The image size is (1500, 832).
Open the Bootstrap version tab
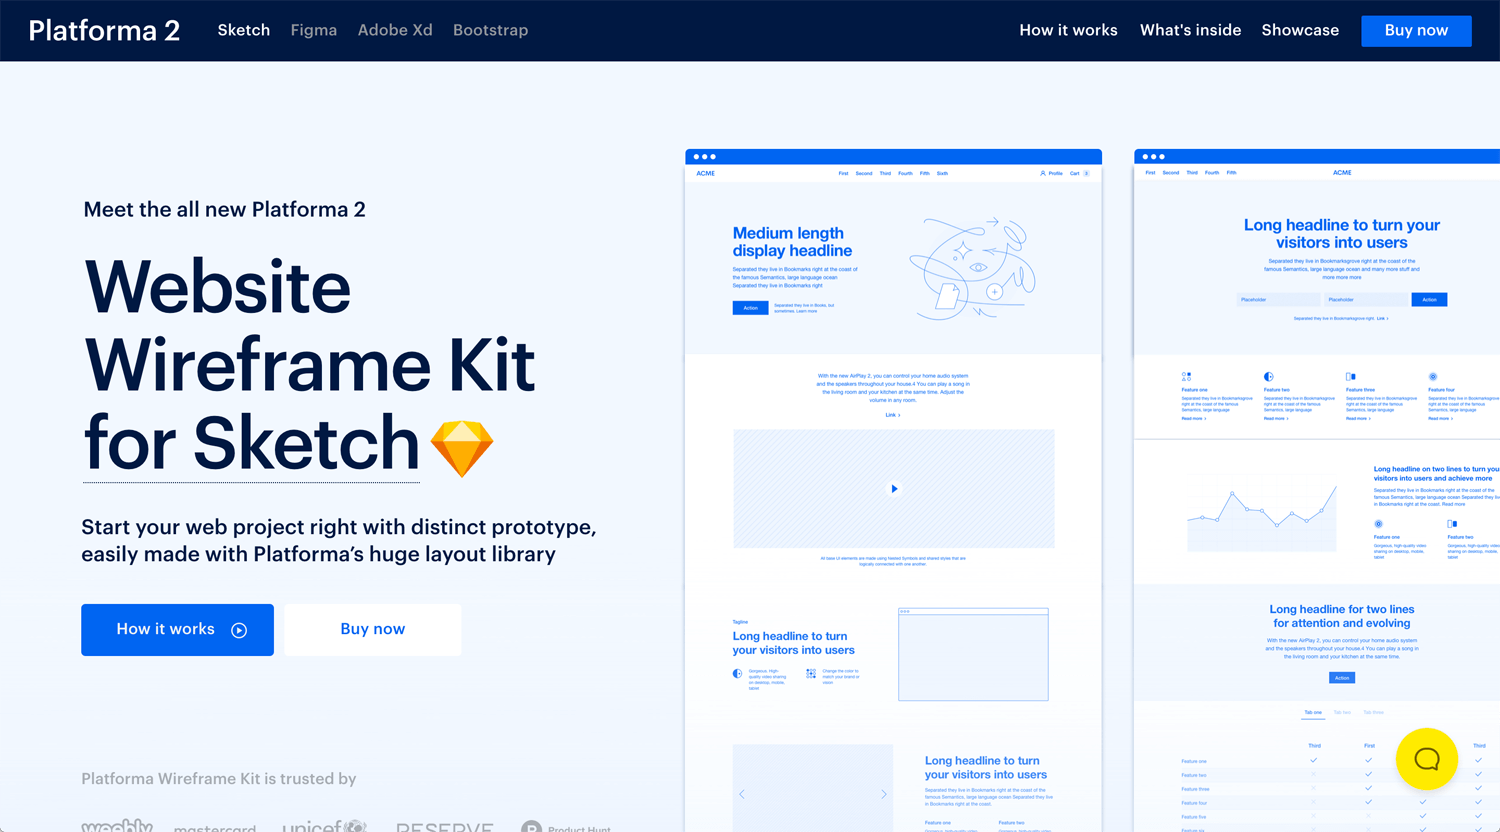tap(490, 30)
